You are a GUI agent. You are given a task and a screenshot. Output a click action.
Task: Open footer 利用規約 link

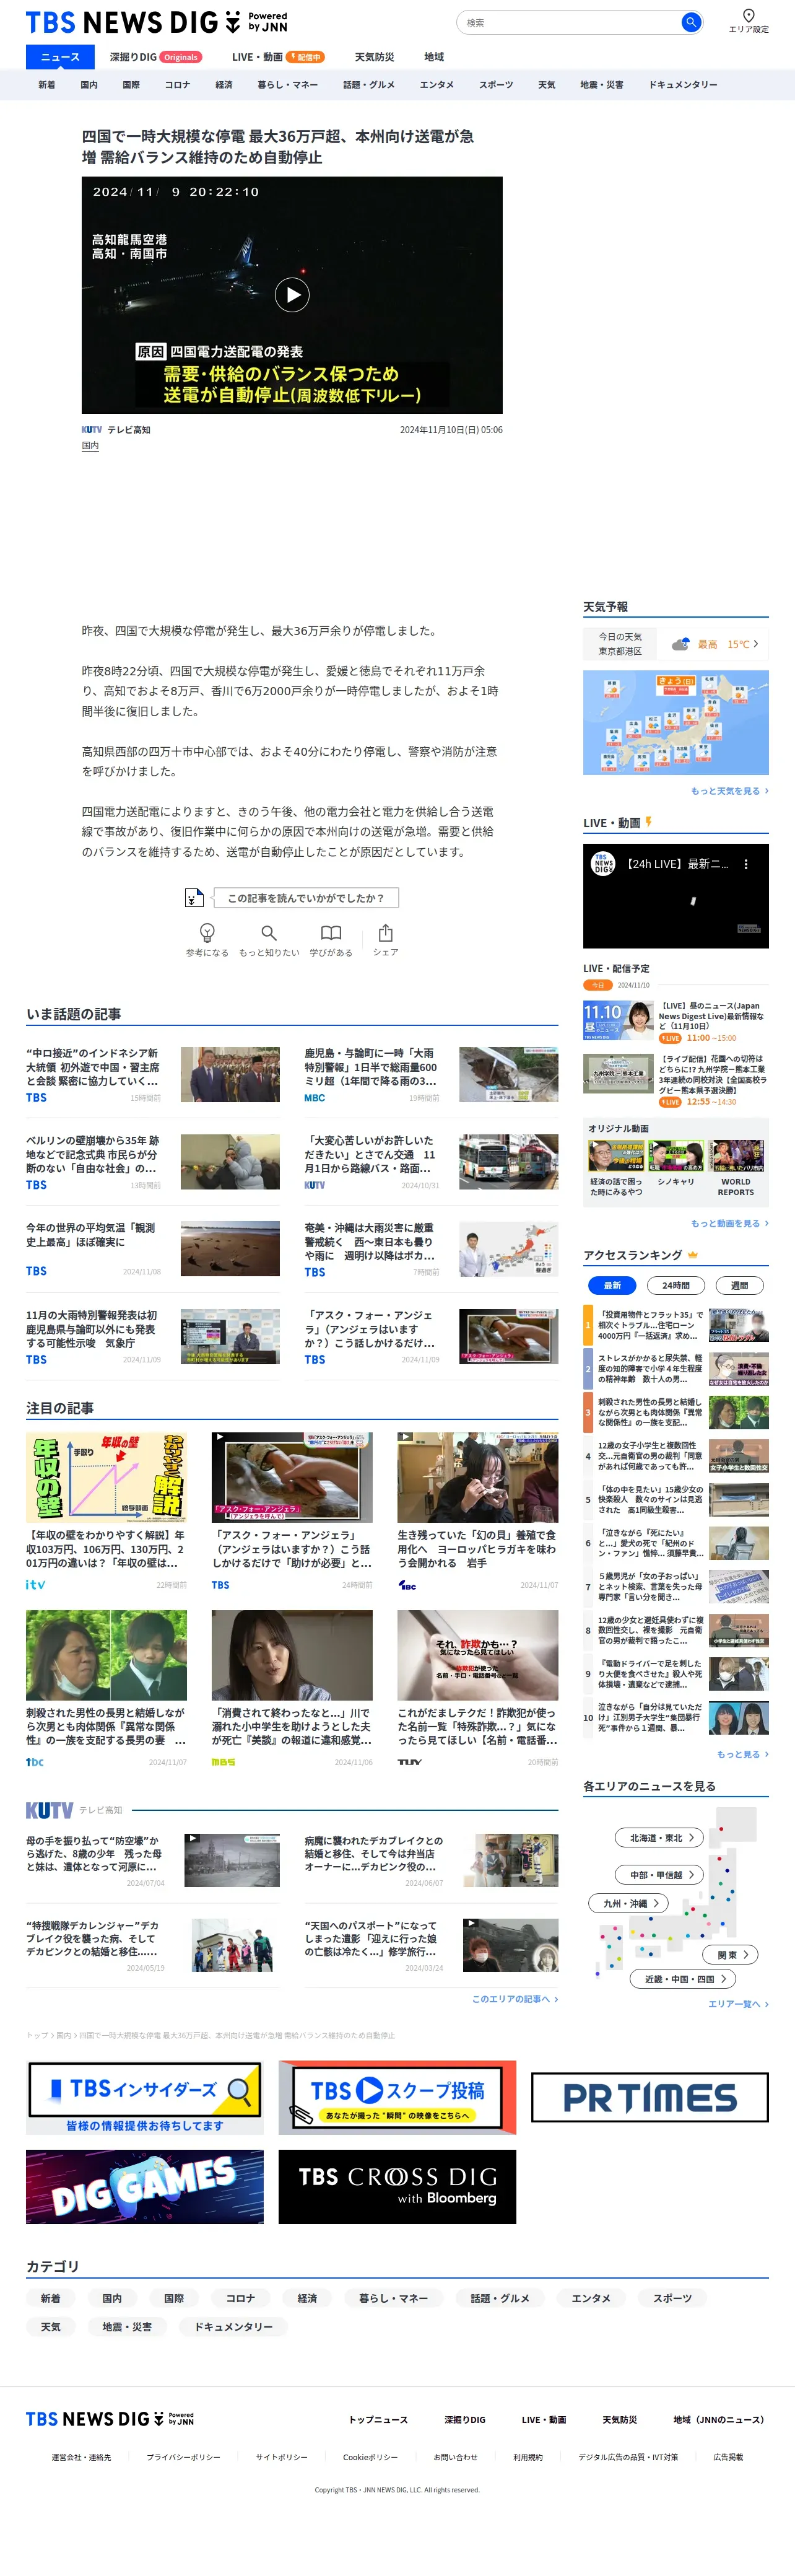pyautogui.click(x=528, y=2457)
